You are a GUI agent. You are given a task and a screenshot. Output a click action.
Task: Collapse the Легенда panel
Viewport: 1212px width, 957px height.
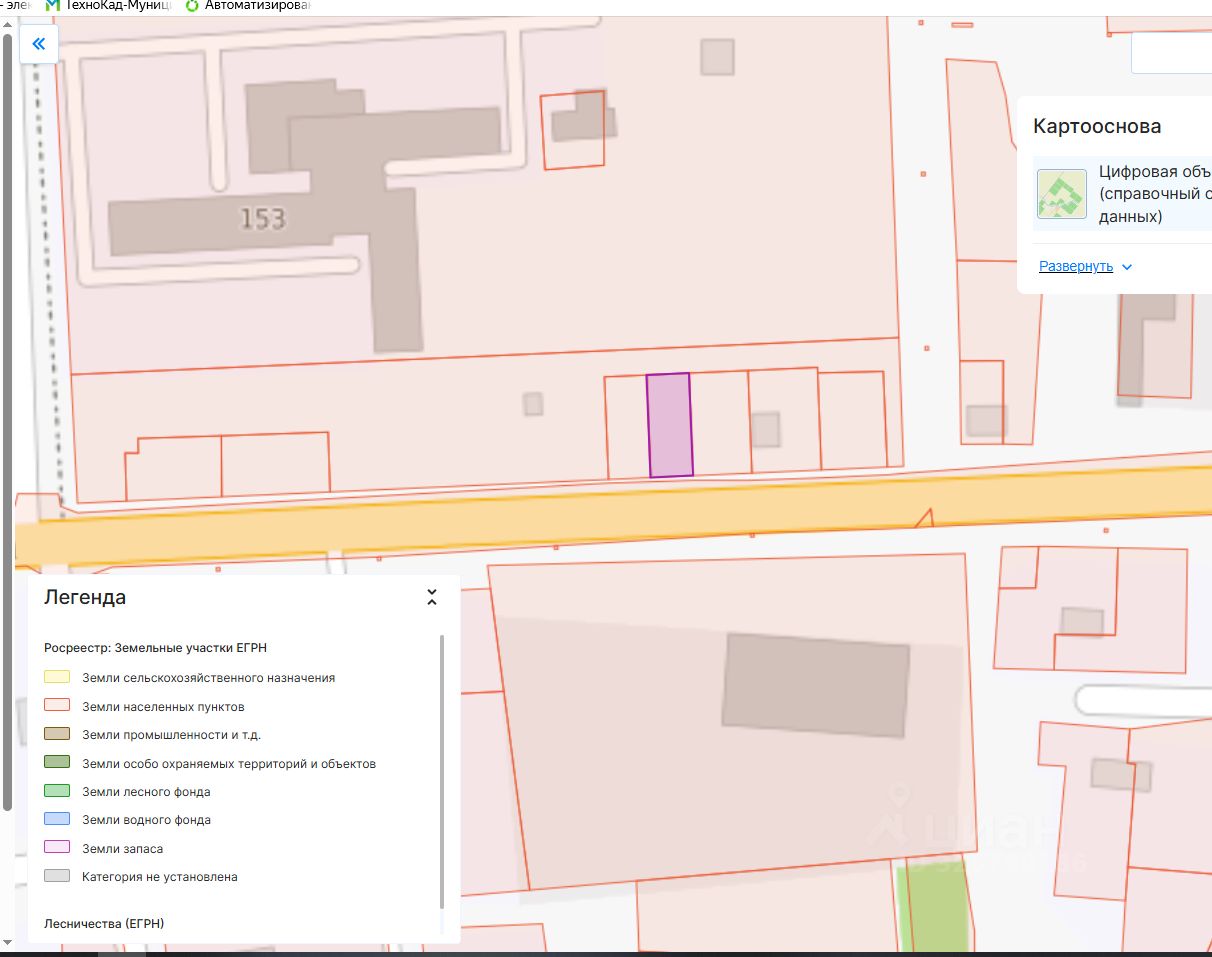[432, 598]
